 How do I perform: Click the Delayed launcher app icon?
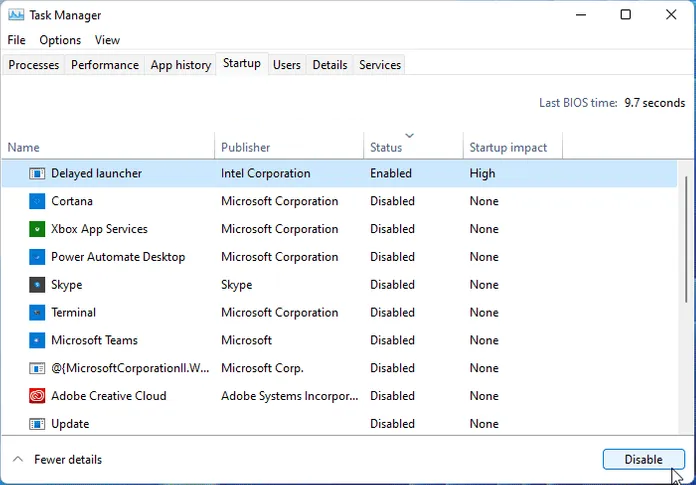pyautogui.click(x=37, y=173)
